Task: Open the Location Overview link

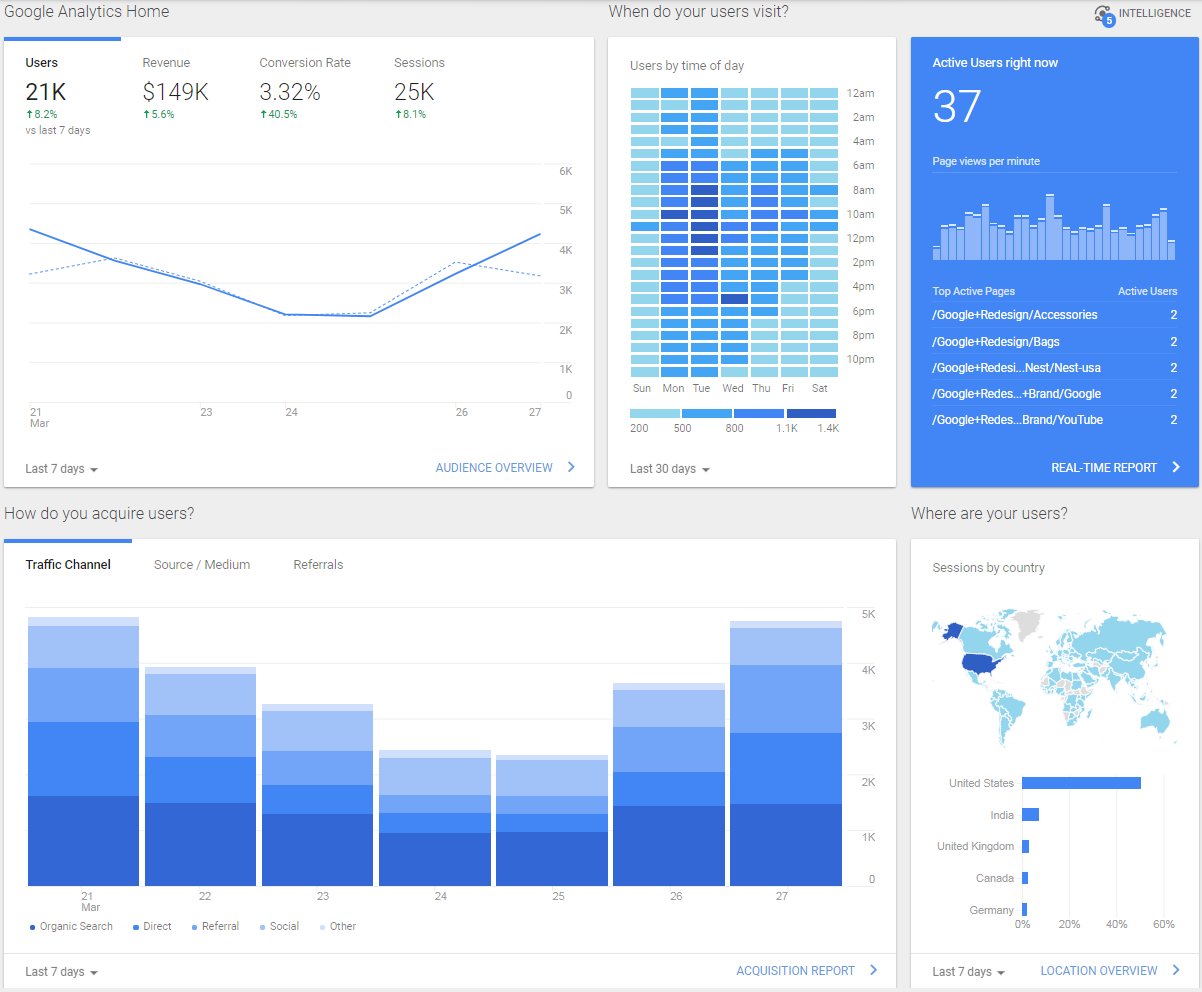Action: [x=1099, y=971]
